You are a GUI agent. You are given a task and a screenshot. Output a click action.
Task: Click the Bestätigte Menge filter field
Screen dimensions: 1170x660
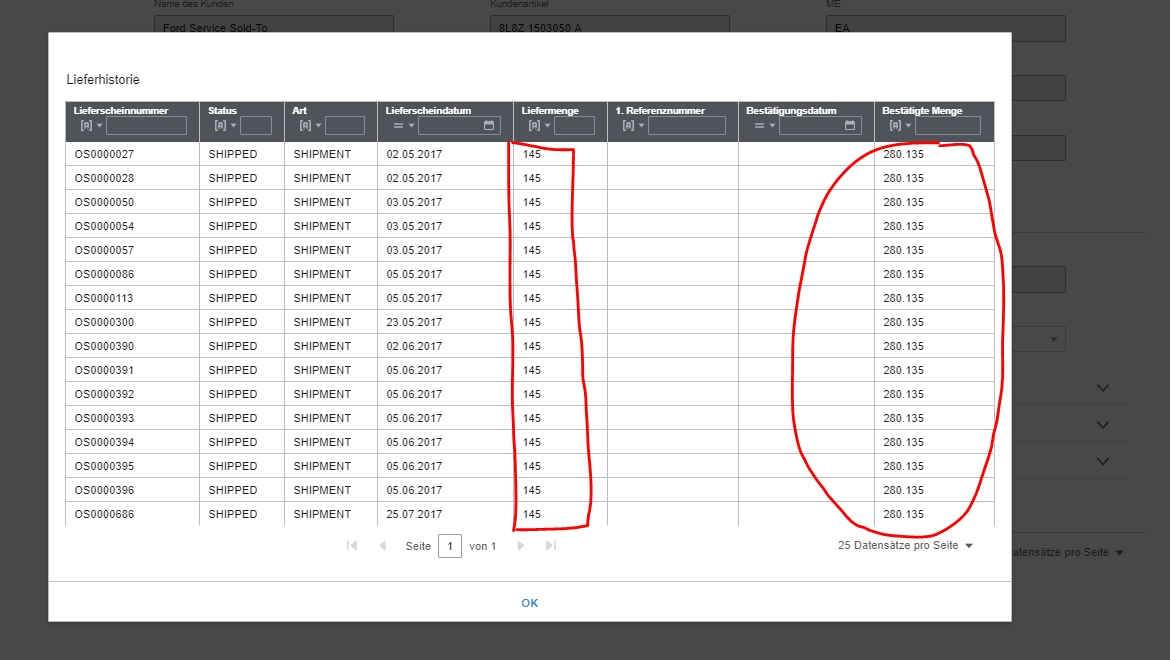(x=948, y=125)
